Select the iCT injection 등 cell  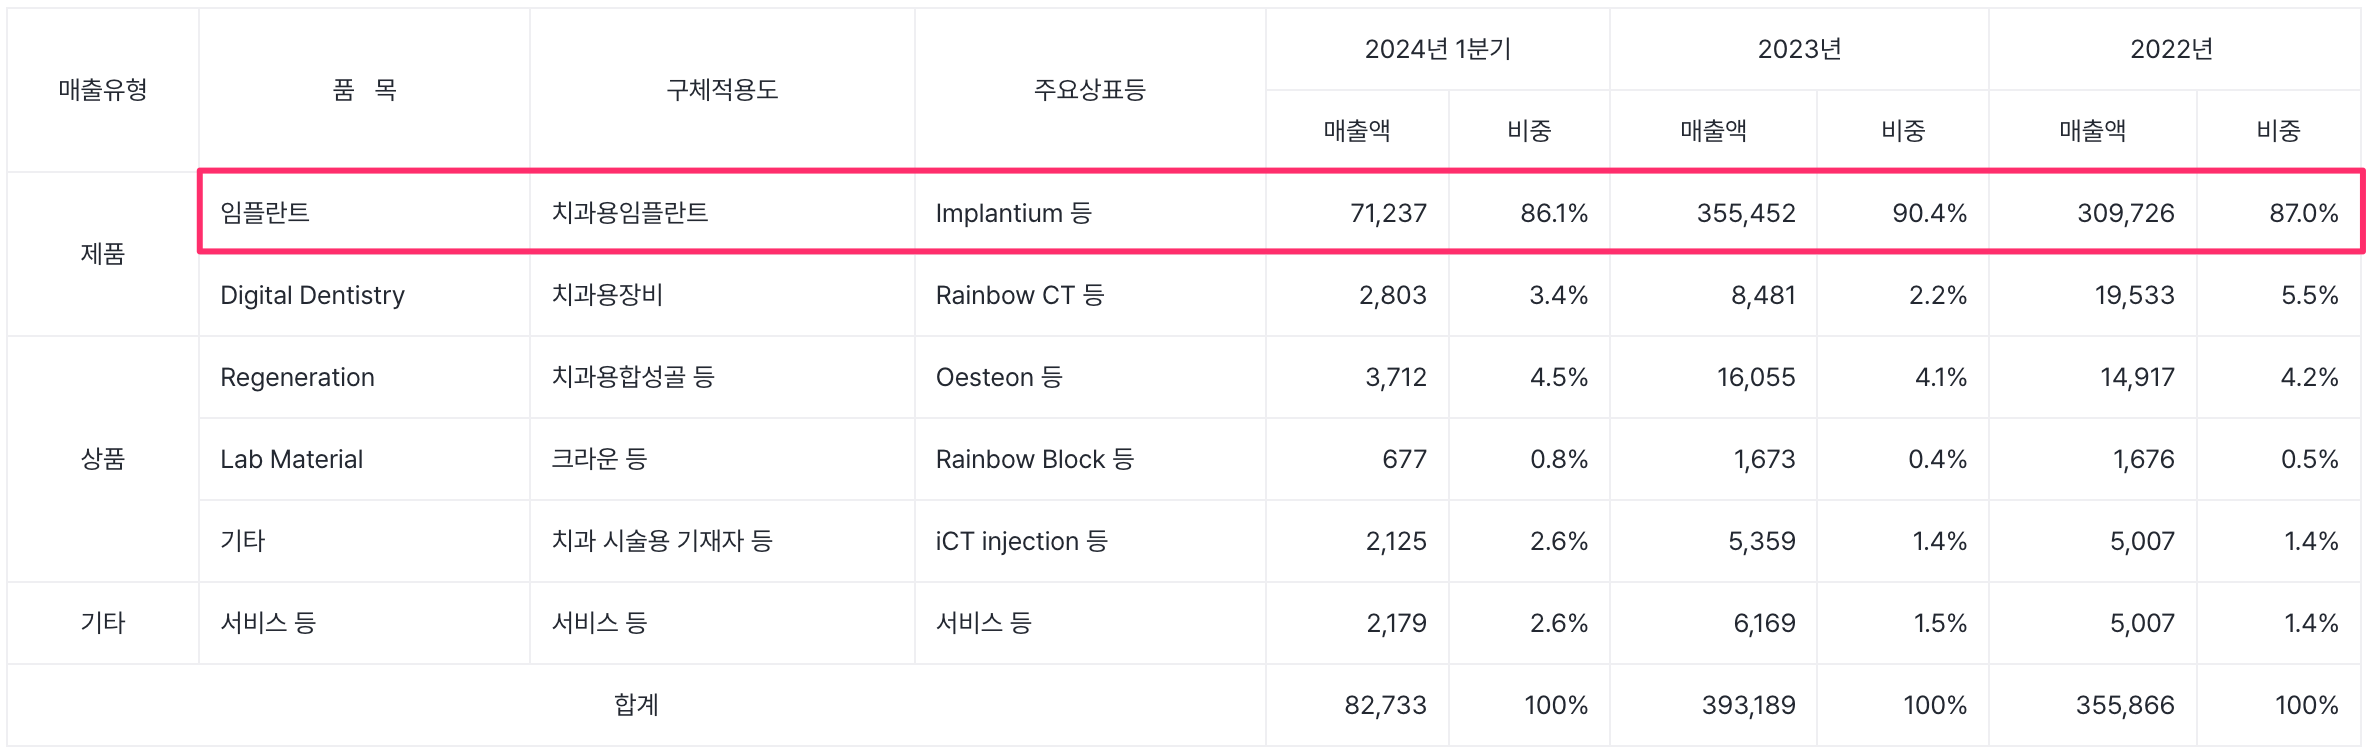1021,541
